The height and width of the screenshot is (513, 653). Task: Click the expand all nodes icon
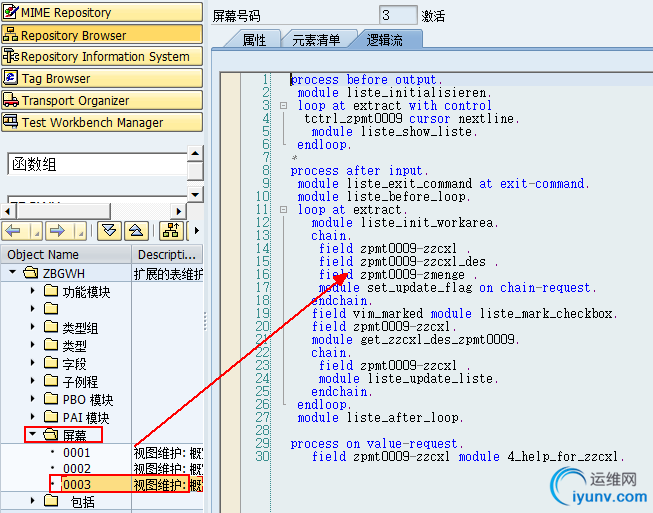(109, 231)
